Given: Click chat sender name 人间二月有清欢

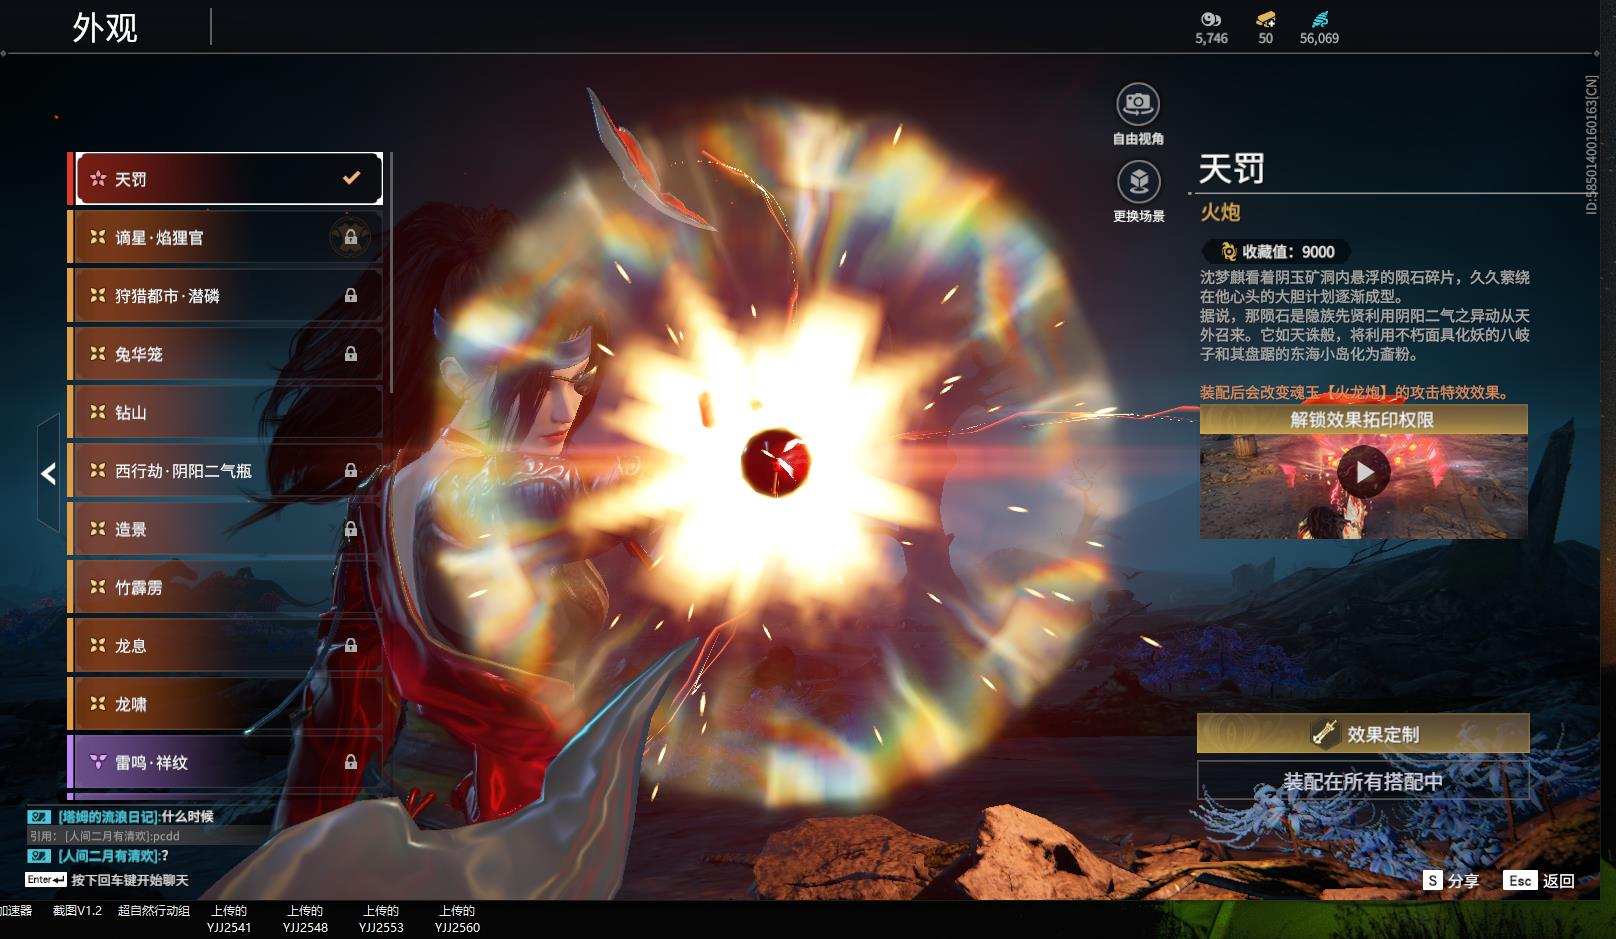Looking at the screenshot, I should click(109, 856).
